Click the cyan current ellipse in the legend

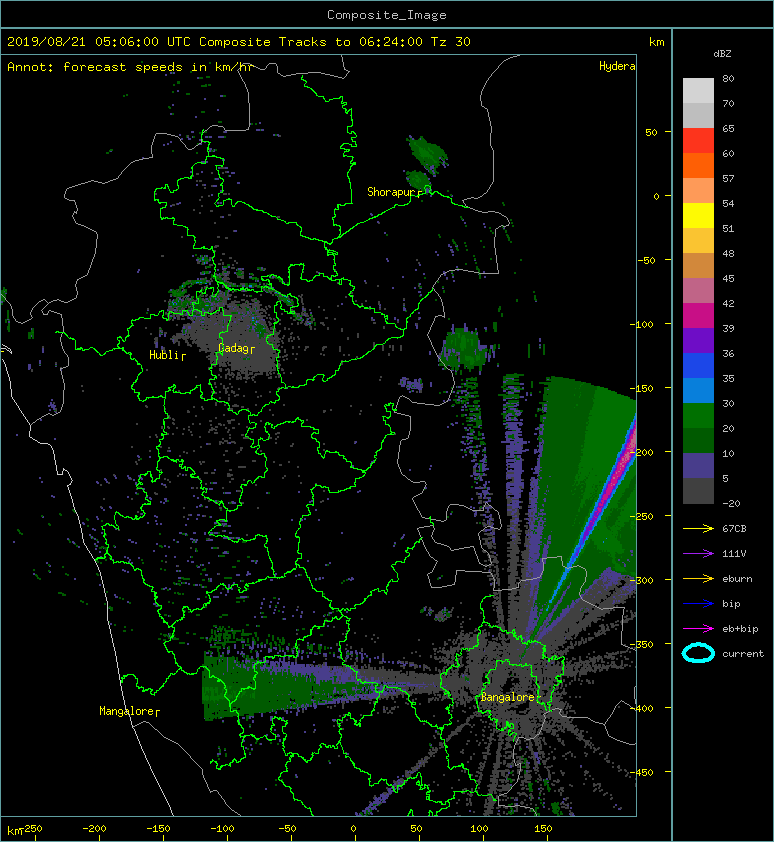pyautogui.click(x=698, y=653)
